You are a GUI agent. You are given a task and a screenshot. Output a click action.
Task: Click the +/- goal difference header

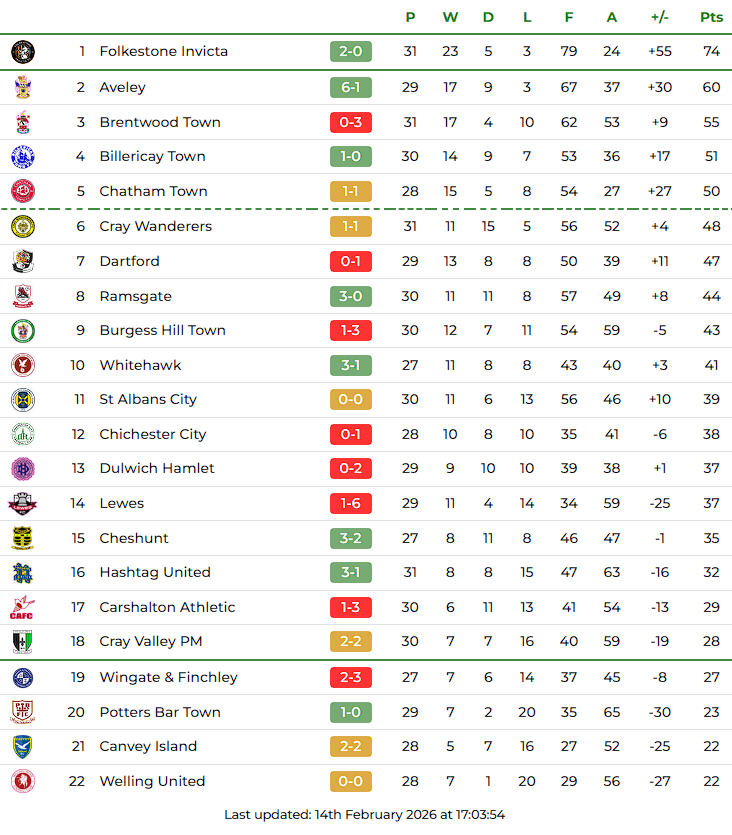coord(659,17)
